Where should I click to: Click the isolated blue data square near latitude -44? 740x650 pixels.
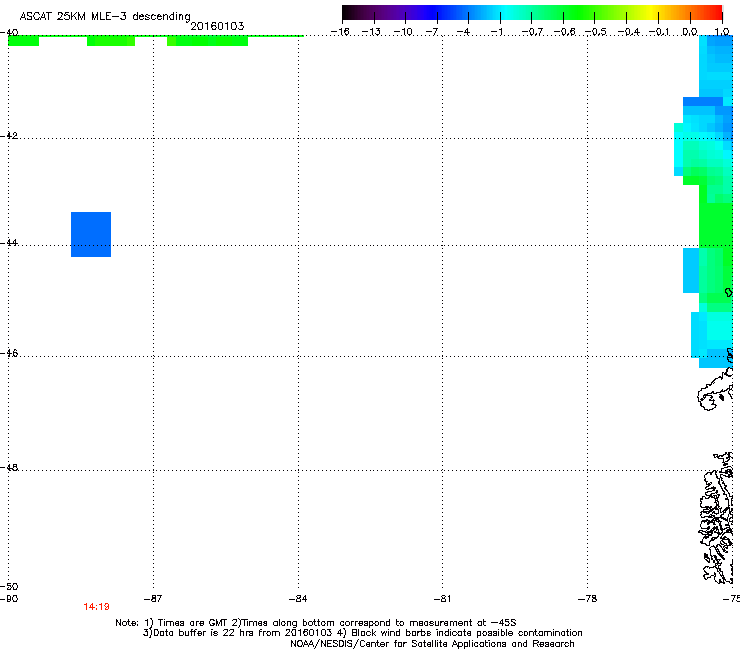(91, 235)
